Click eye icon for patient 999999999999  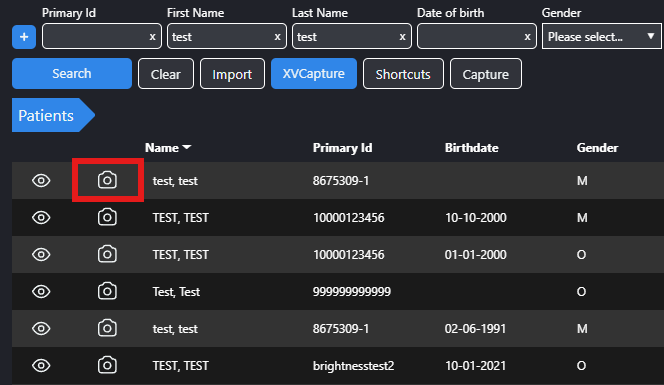point(41,291)
